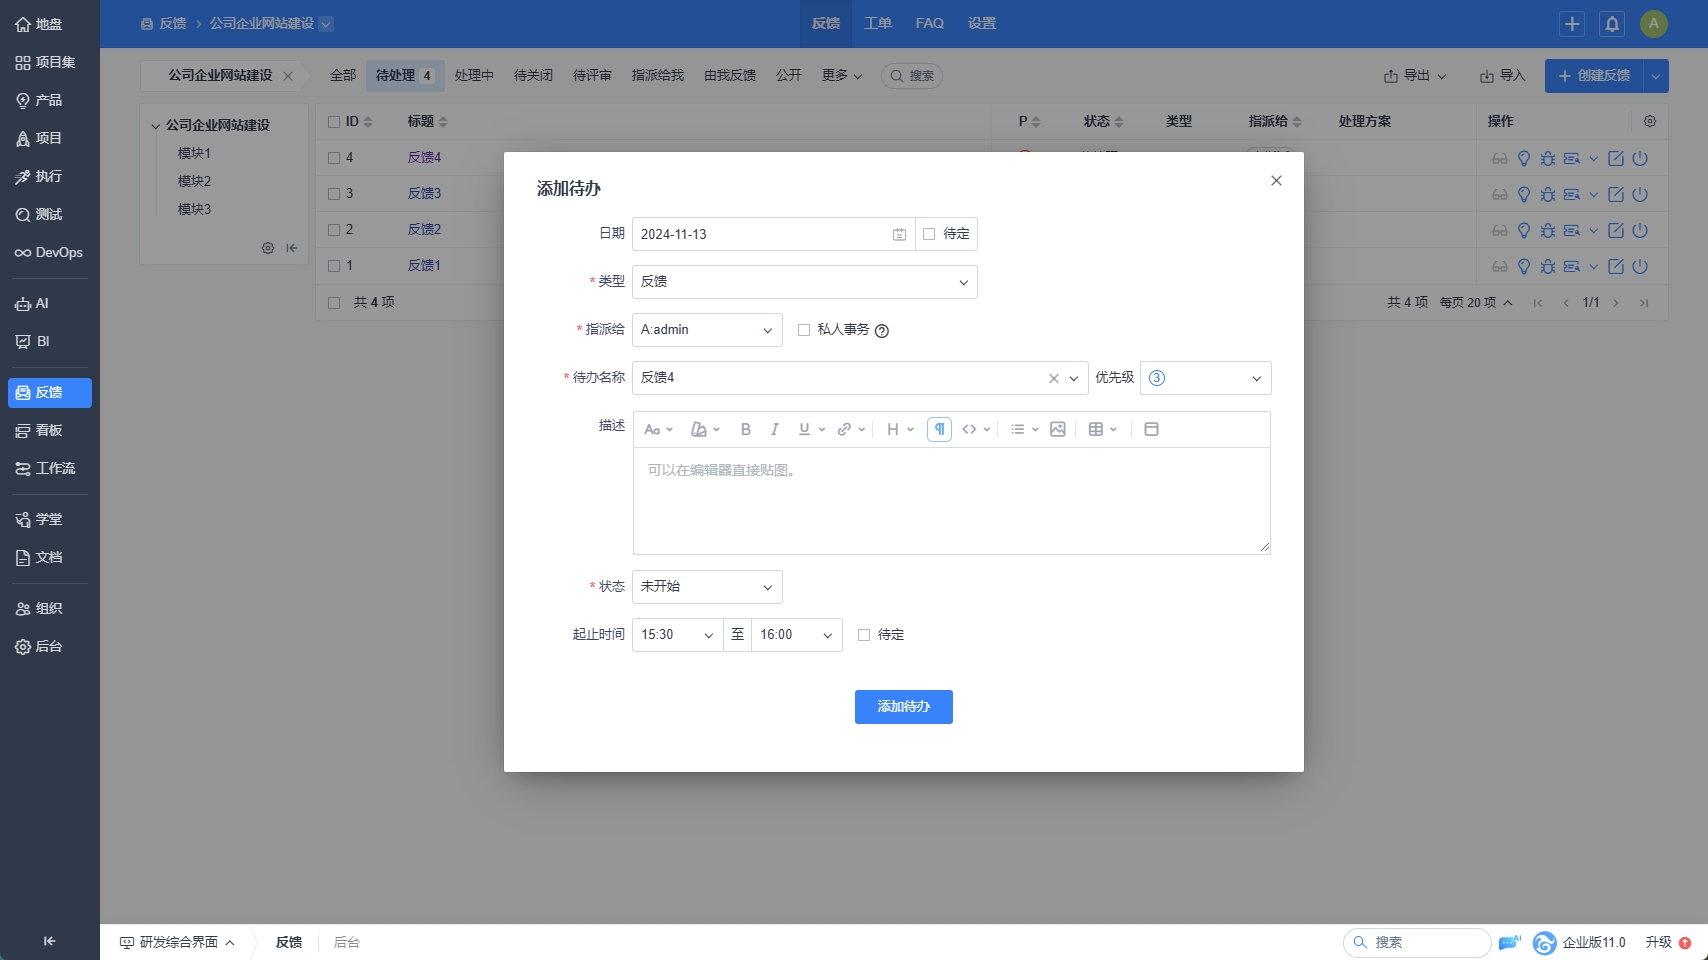Click the italic icon in editor
This screenshot has height=960, width=1708.
coord(774,429)
